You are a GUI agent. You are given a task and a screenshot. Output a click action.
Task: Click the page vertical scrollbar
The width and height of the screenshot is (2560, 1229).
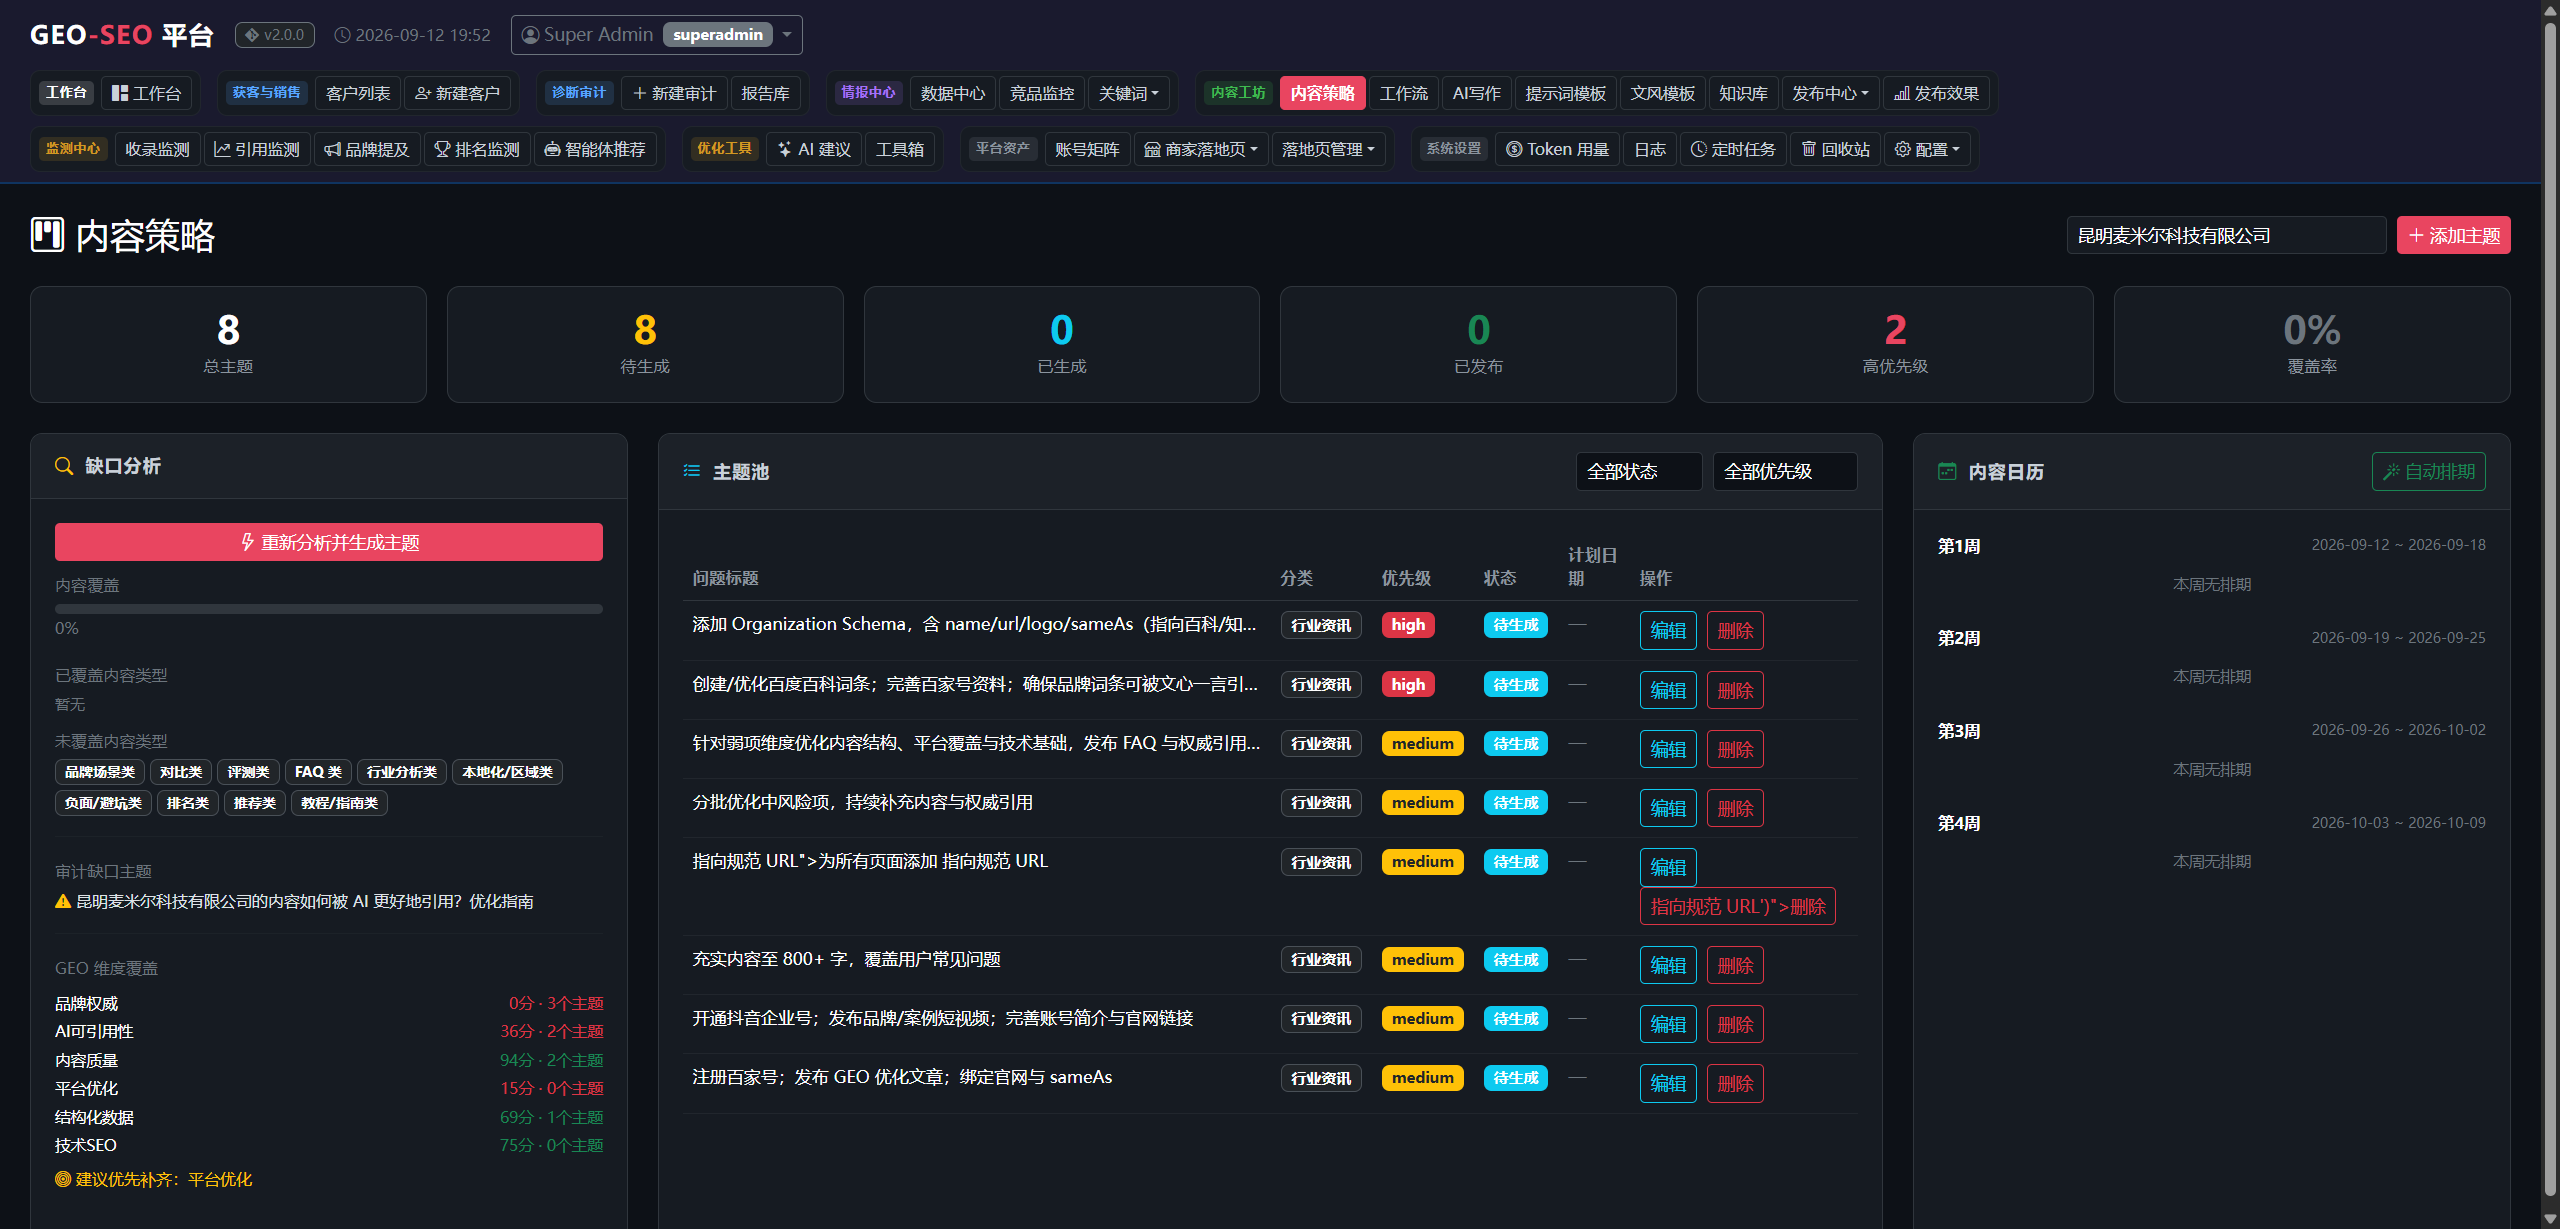2550,610
